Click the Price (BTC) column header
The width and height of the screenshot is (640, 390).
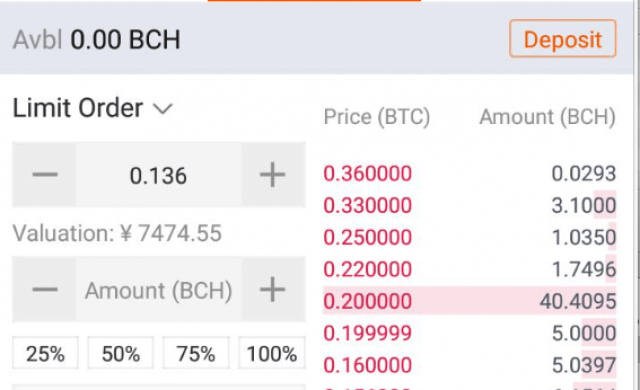(377, 117)
